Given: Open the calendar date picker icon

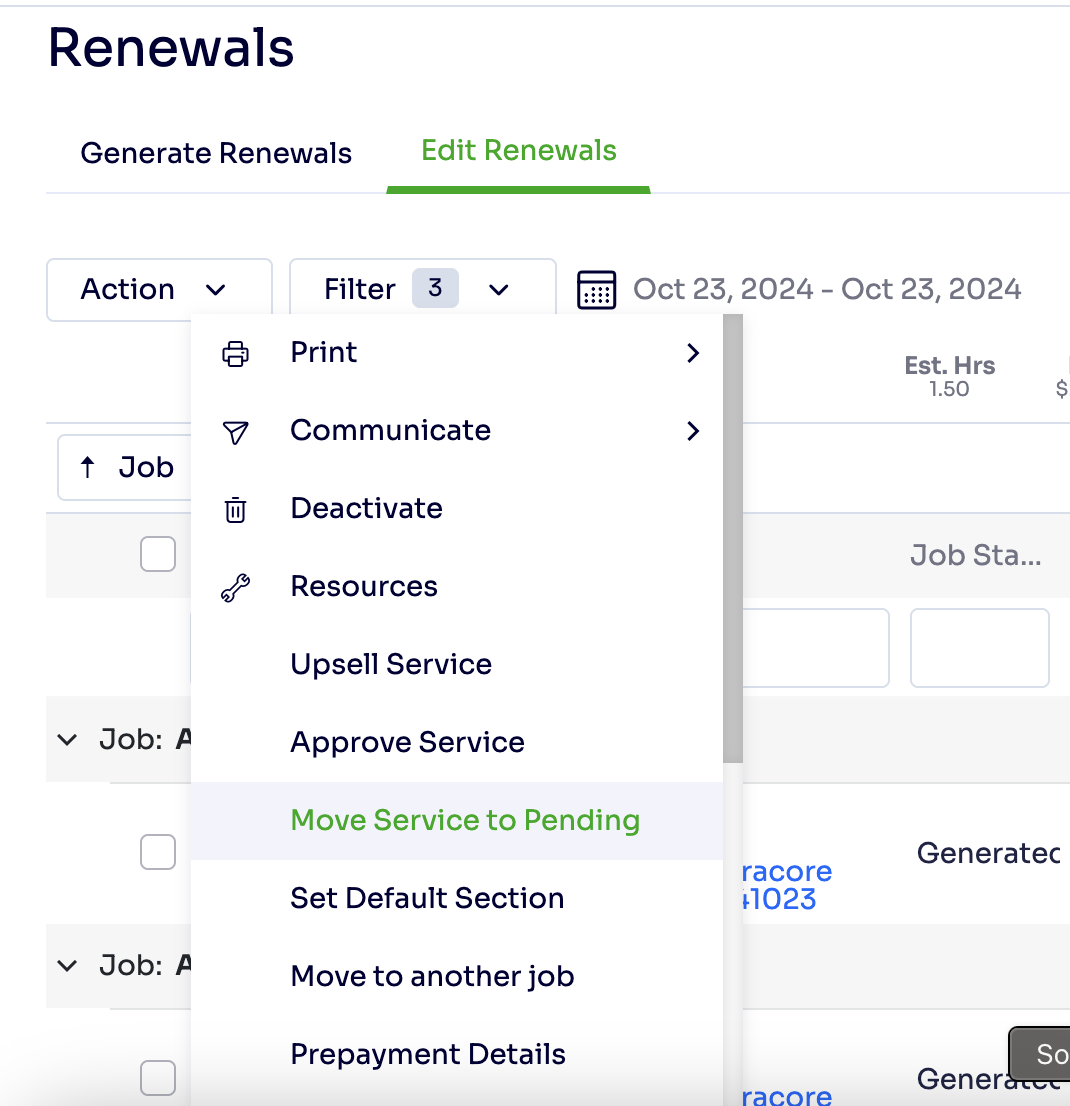Looking at the screenshot, I should [x=596, y=290].
